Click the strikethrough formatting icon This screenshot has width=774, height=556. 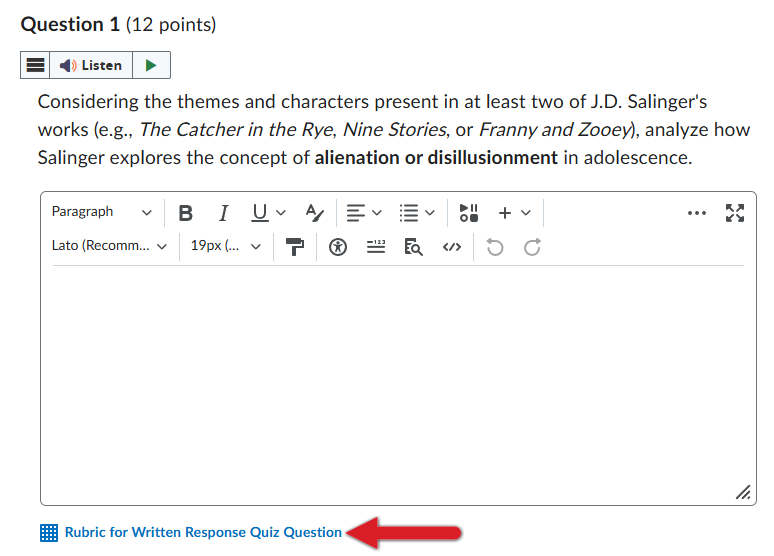tap(315, 213)
